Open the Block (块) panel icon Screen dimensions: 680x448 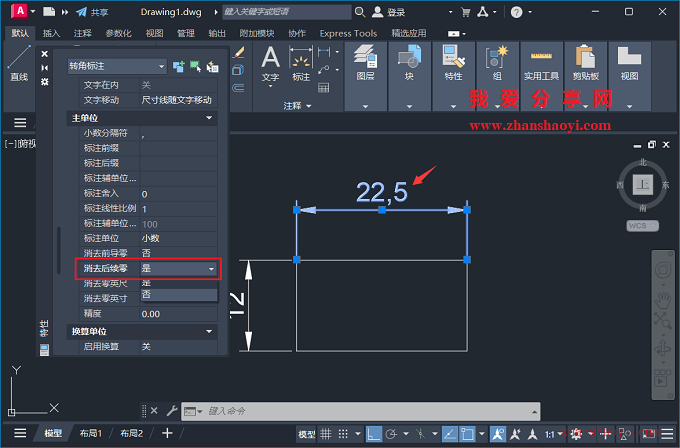pos(409,56)
